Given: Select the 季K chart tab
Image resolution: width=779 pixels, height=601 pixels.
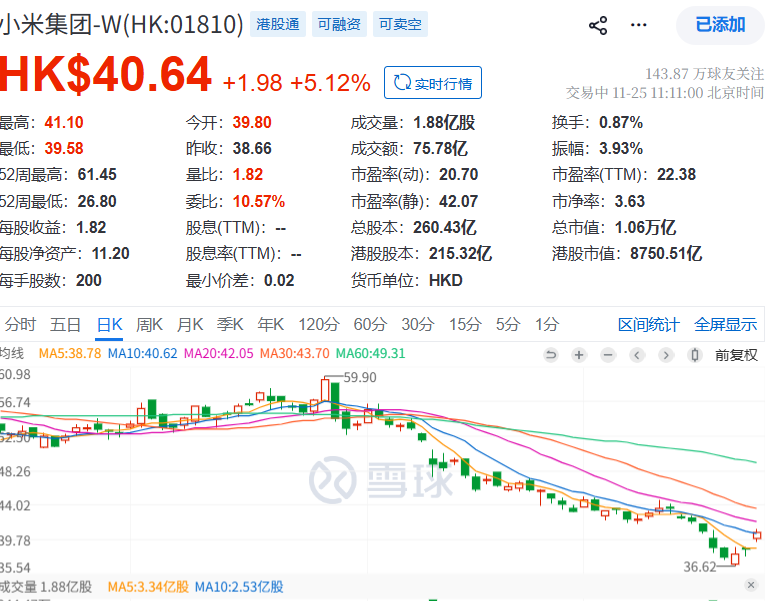Looking at the screenshot, I should point(230,324).
